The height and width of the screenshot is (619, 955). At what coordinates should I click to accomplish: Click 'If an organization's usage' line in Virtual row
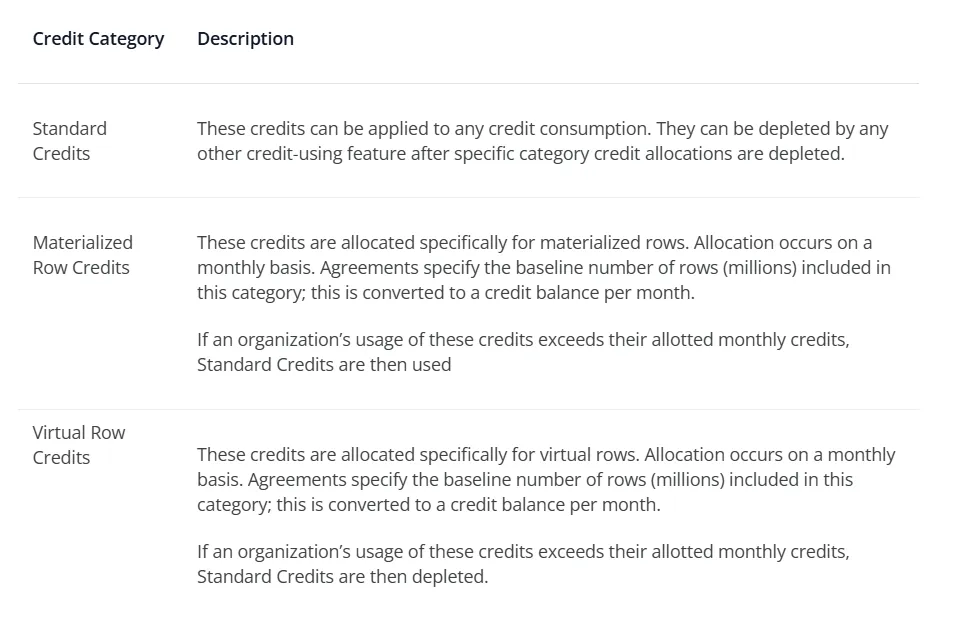pos(523,551)
